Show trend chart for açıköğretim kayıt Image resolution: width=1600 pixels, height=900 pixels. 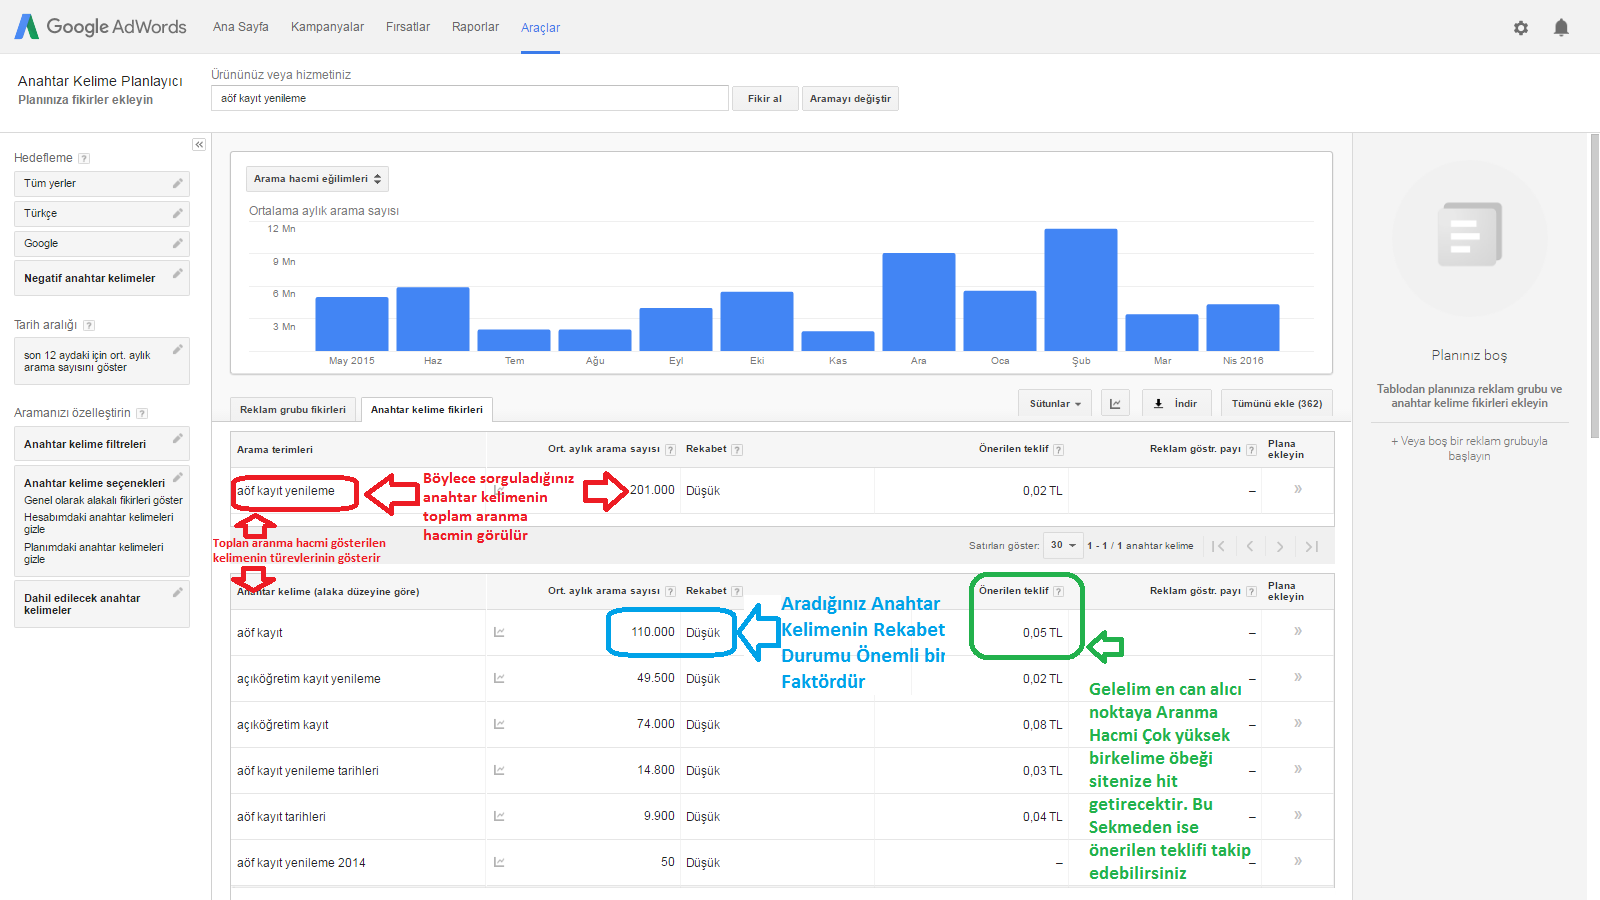click(499, 724)
